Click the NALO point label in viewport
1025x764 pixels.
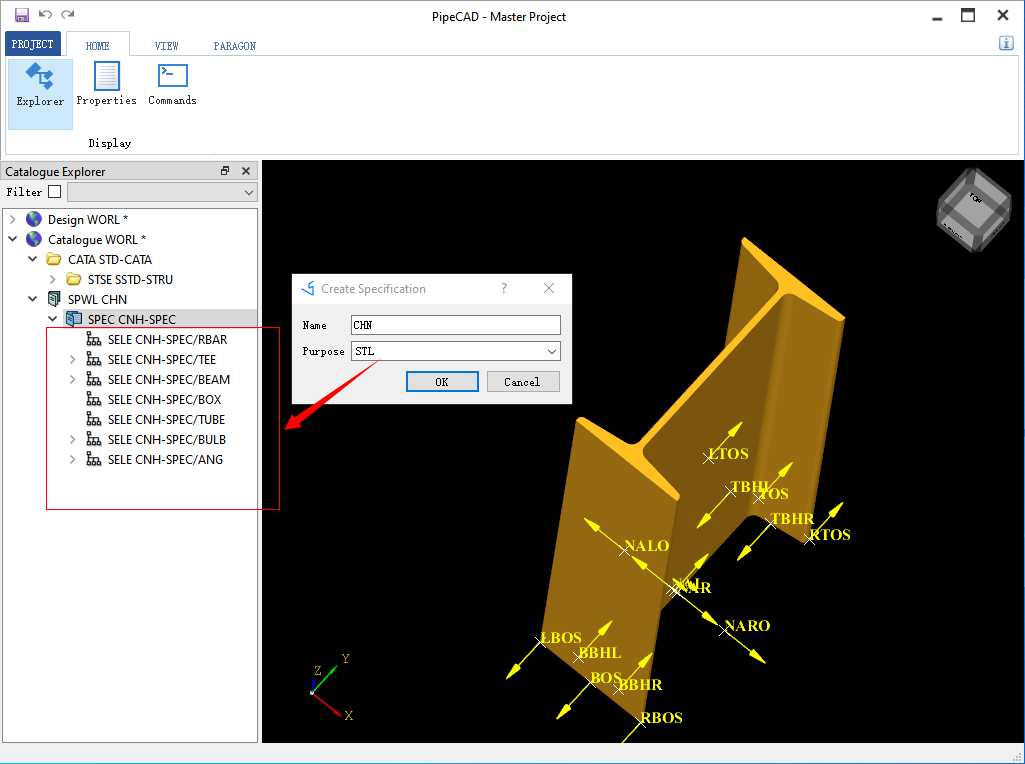pos(647,546)
